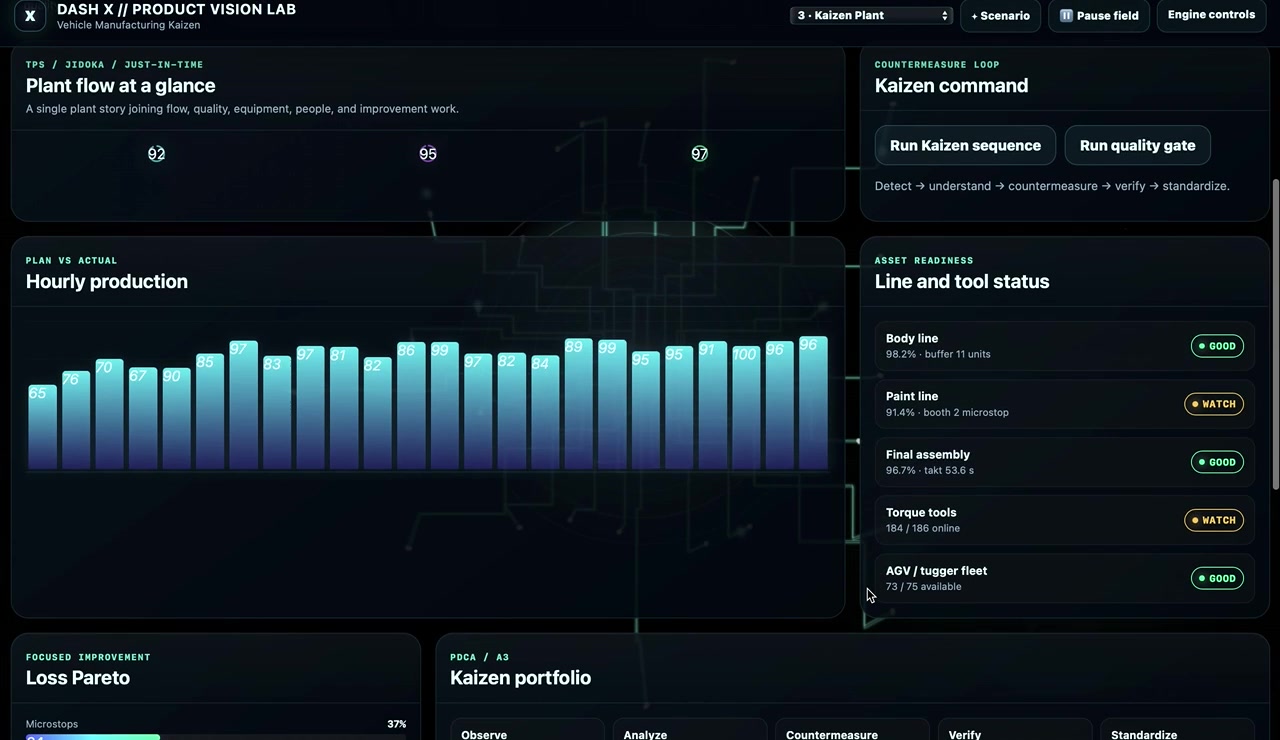This screenshot has height=740, width=1280.
Task: Click Body line GOOD status badge
Action: (x=1217, y=346)
